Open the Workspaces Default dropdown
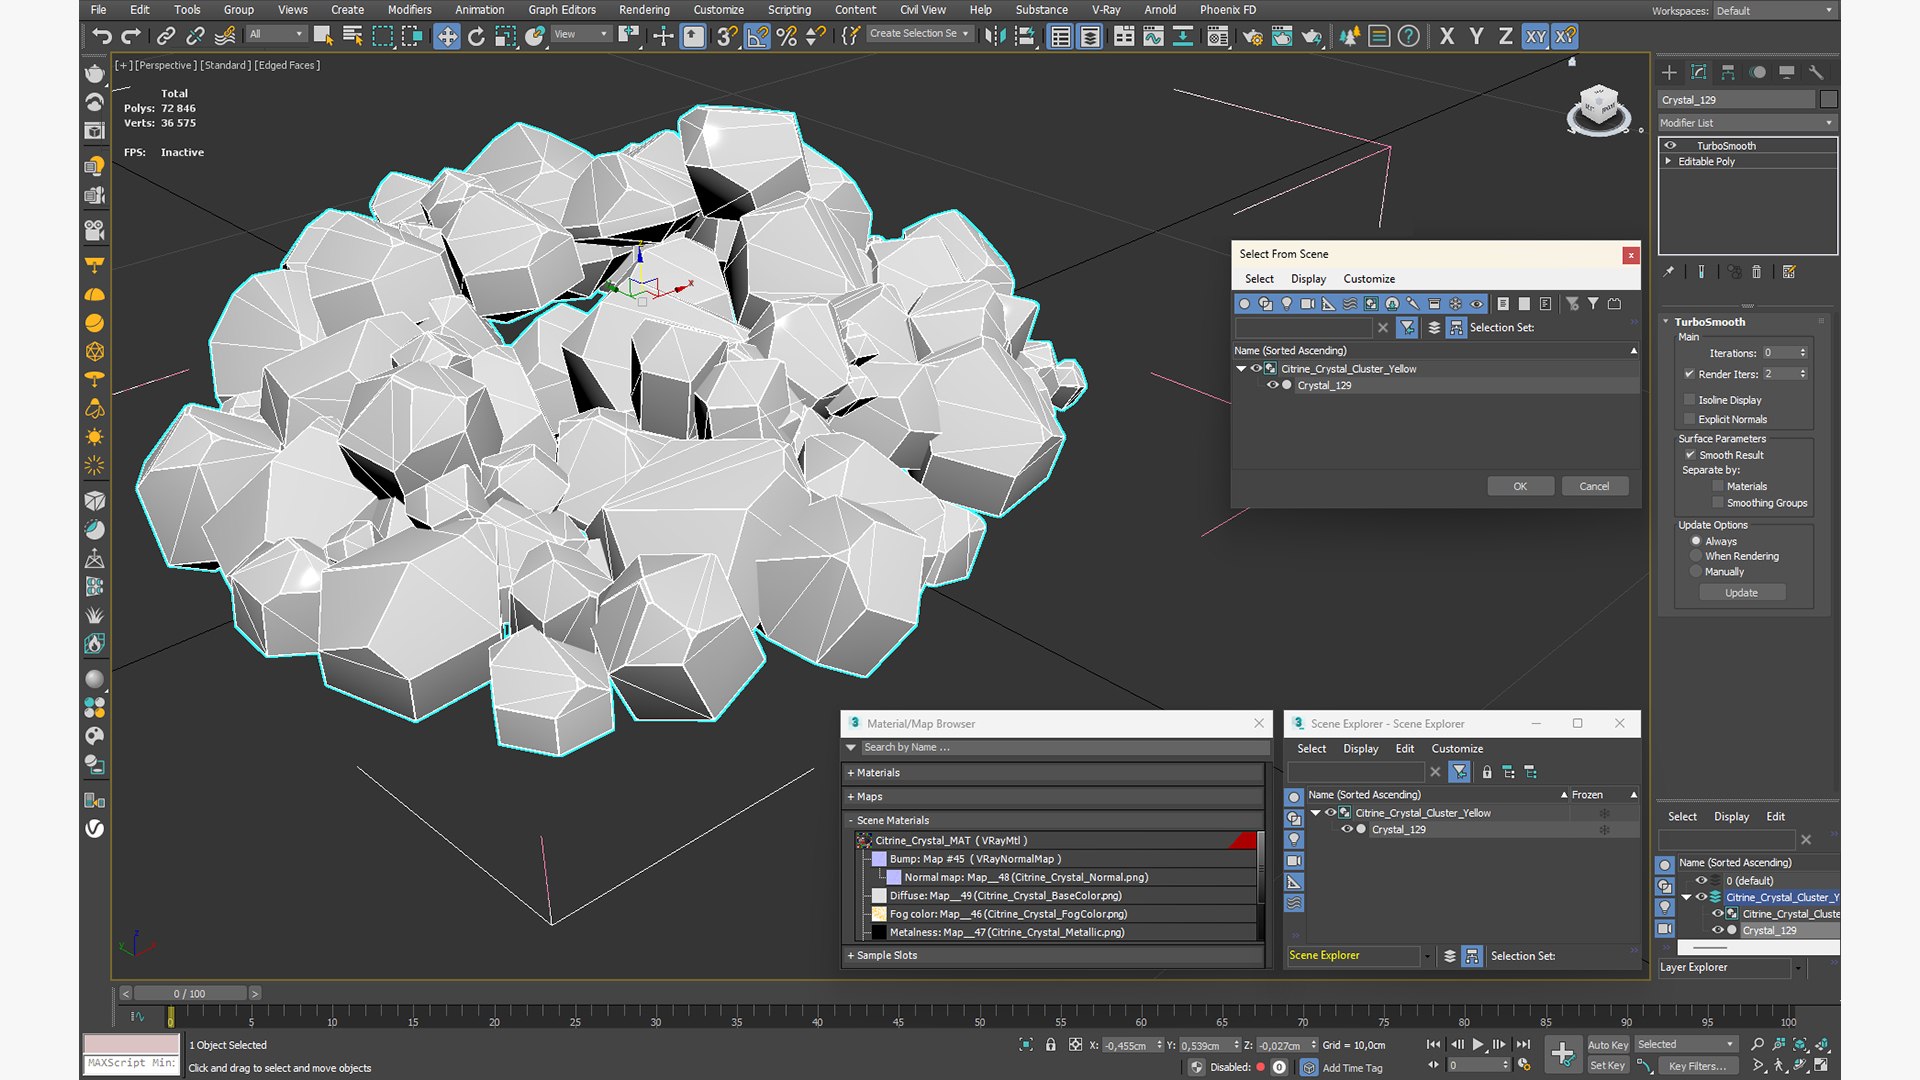 tap(1775, 11)
